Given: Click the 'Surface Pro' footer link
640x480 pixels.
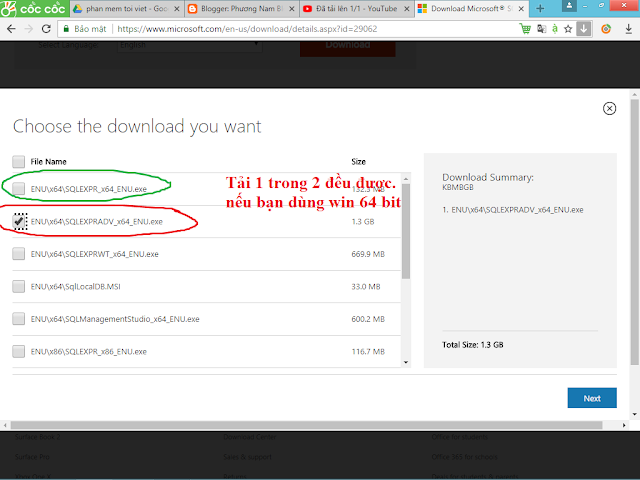Looking at the screenshot, I should point(32,457).
